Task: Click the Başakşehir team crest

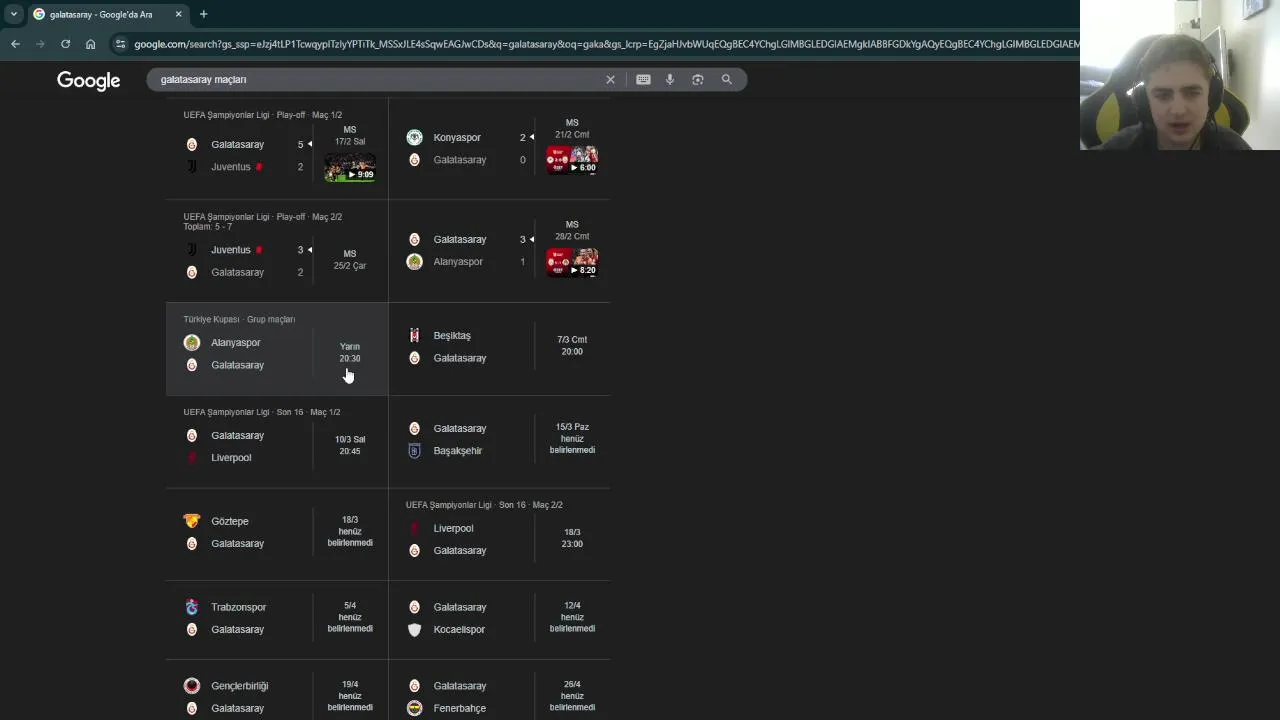Action: coord(414,451)
